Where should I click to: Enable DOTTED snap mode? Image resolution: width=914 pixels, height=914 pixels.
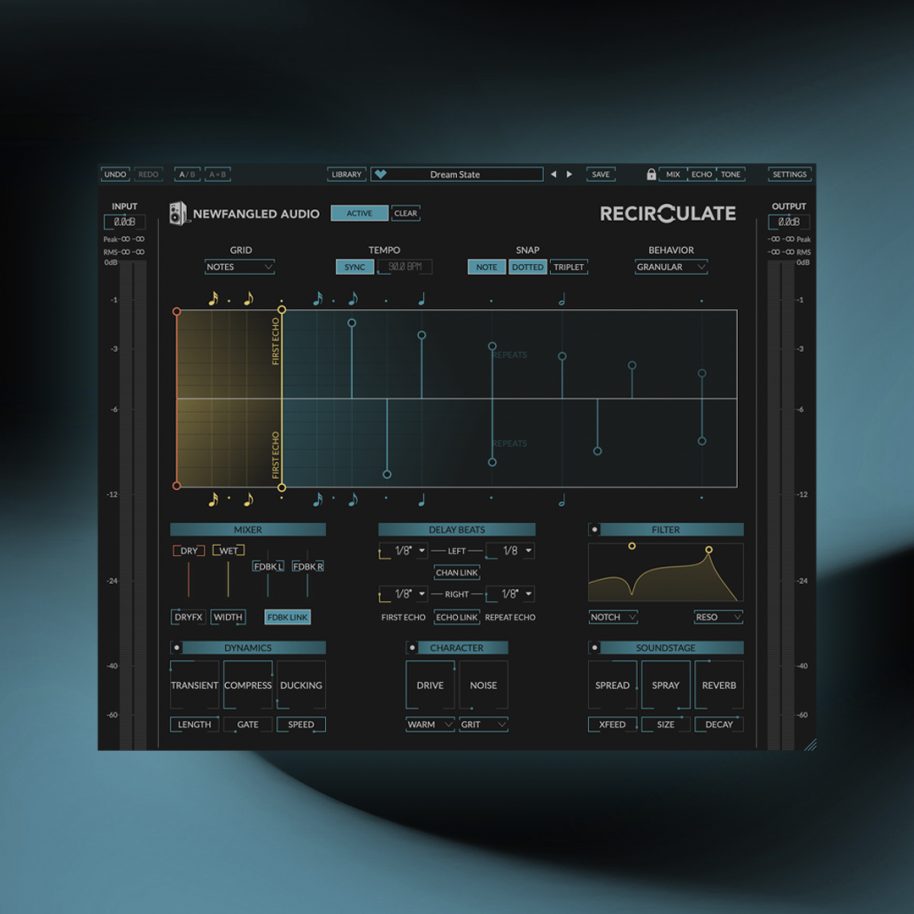coord(527,267)
